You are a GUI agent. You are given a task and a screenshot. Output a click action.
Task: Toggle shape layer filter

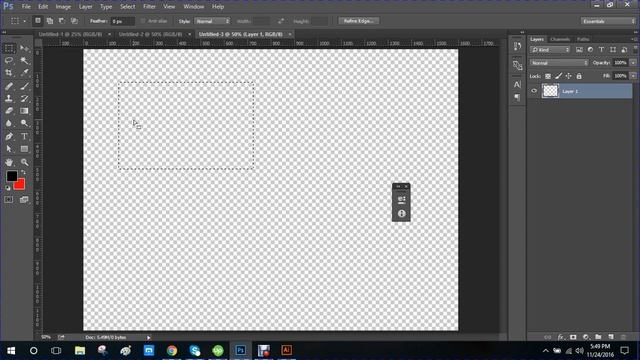click(613, 50)
